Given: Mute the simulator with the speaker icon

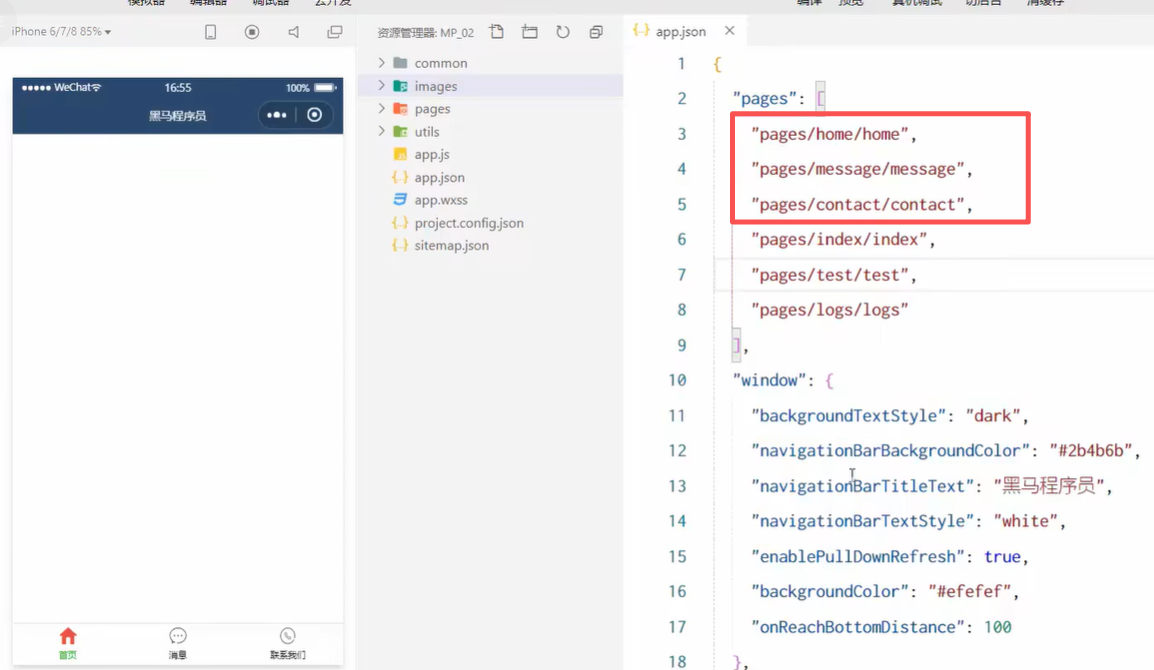Looking at the screenshot, I should pos(294,32).
